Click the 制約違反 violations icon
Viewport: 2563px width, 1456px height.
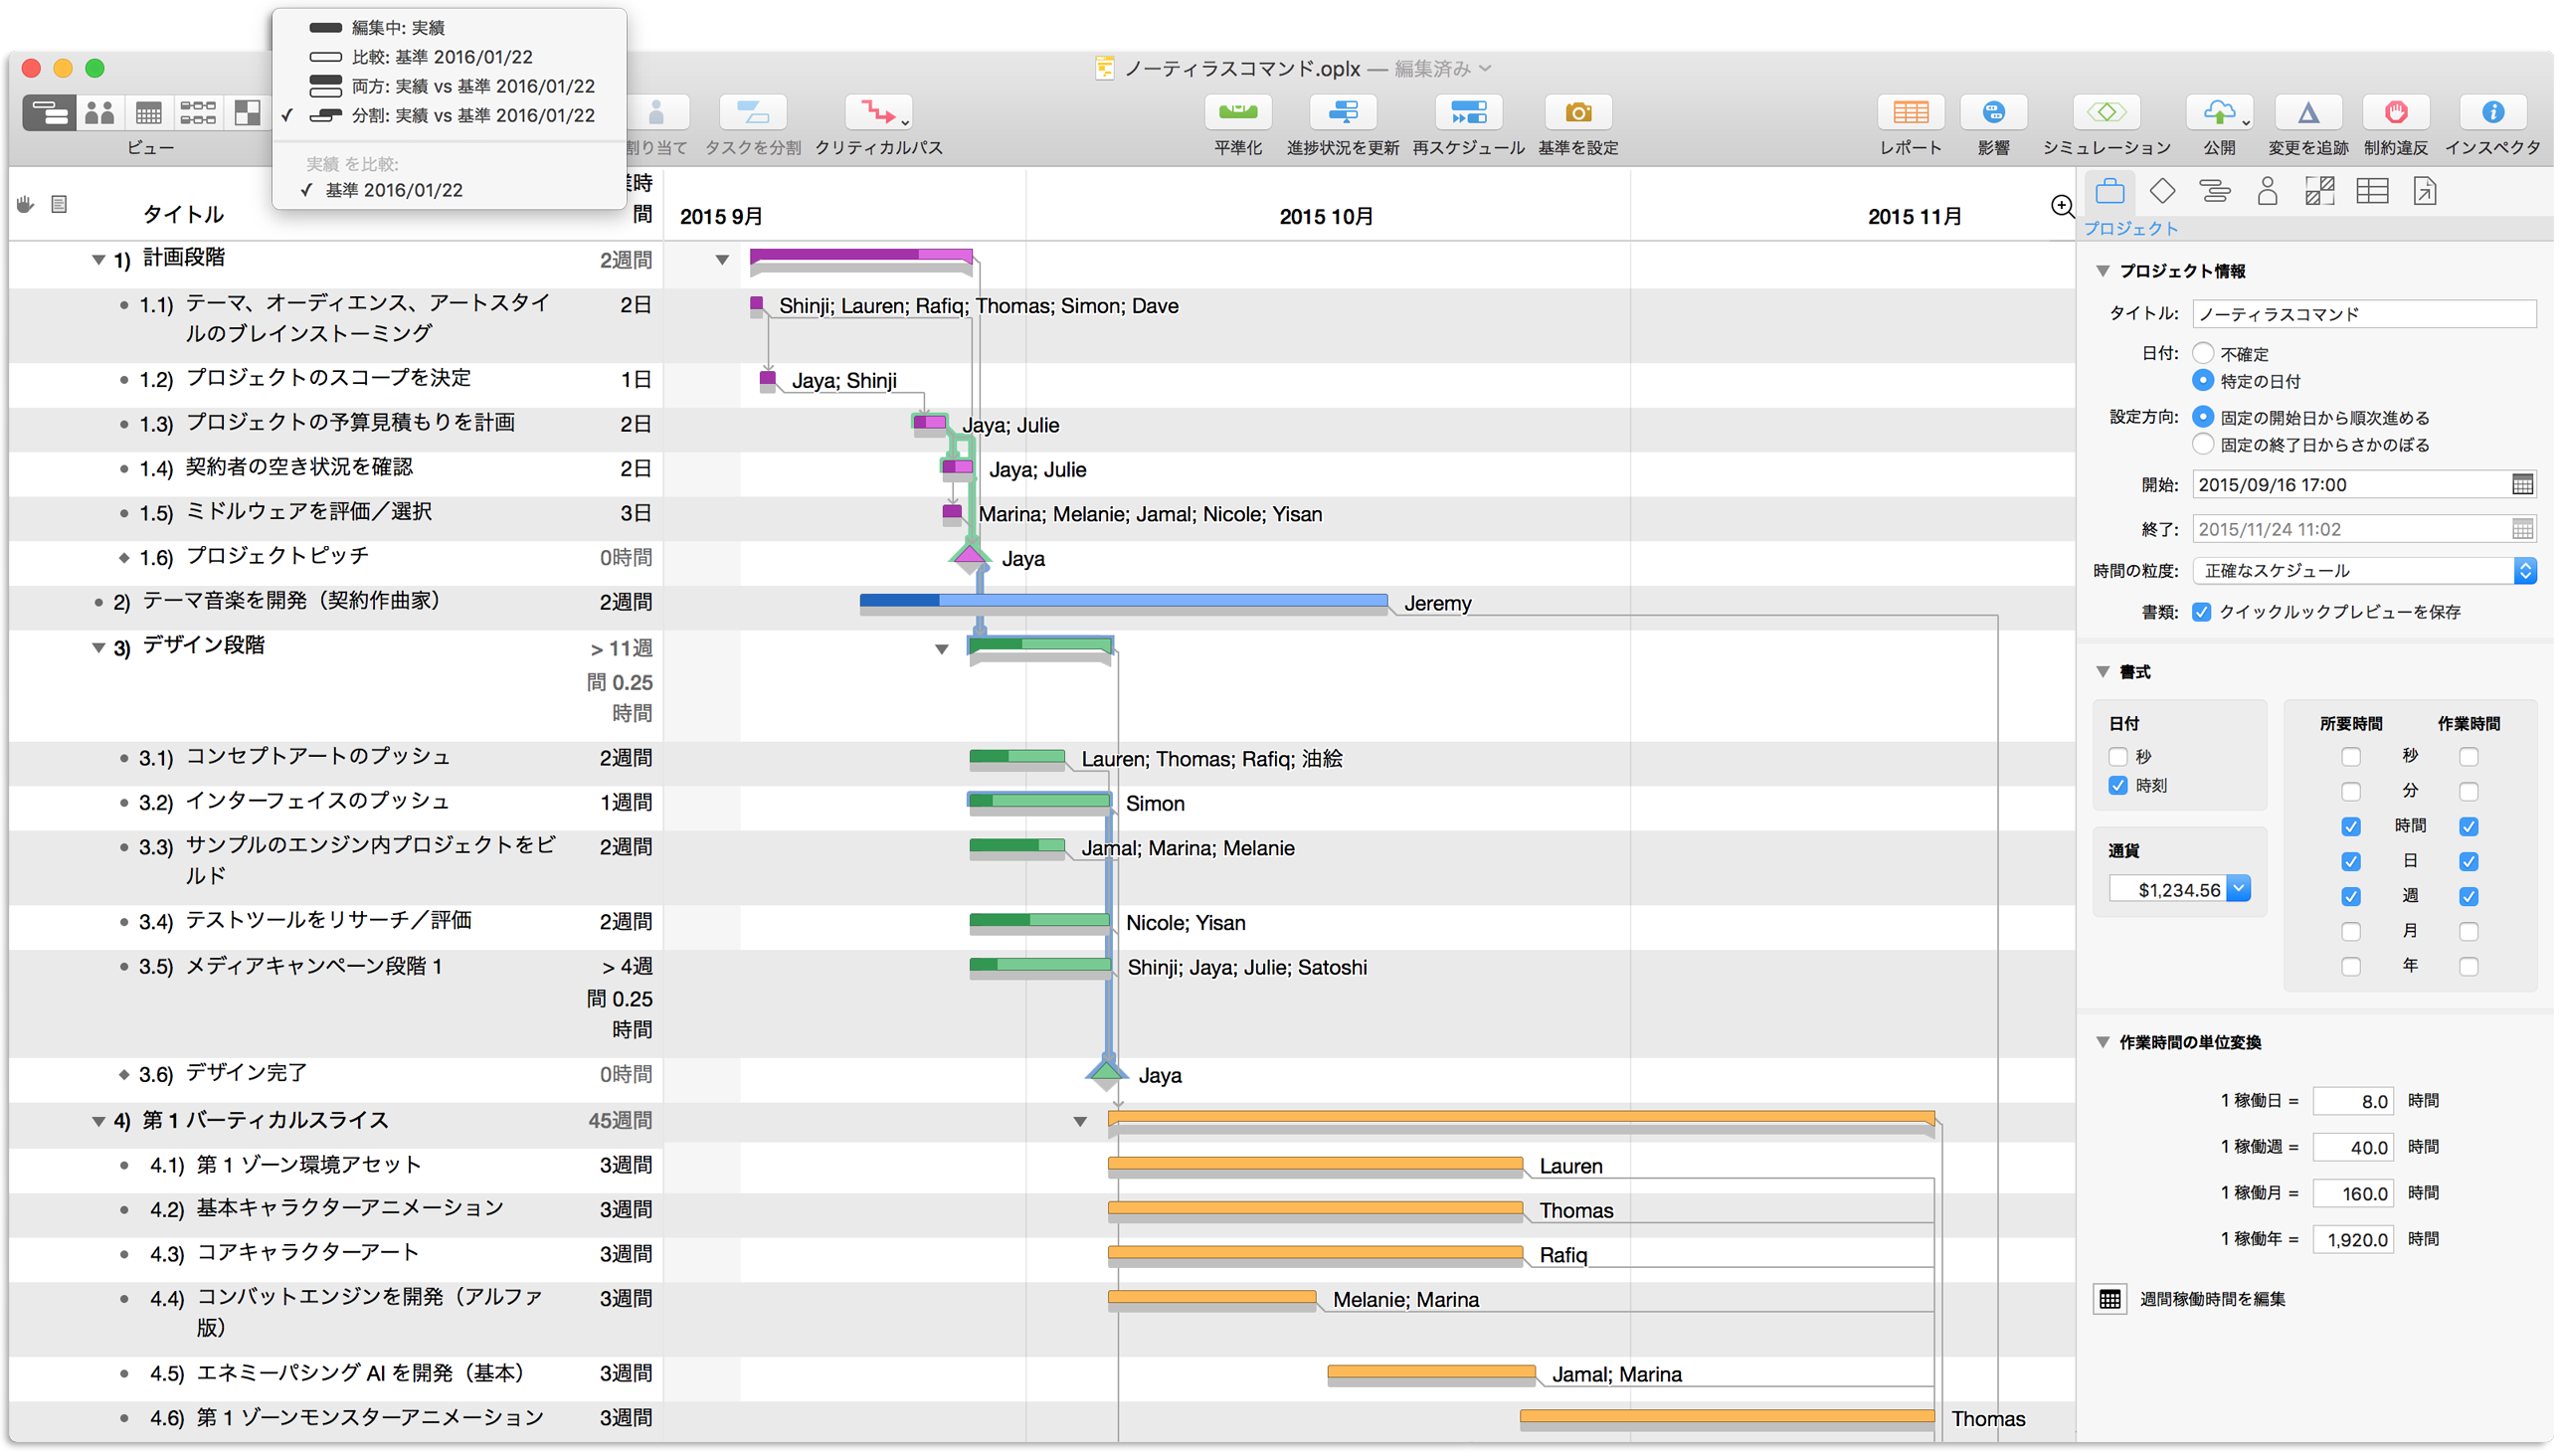(2395, 112)
